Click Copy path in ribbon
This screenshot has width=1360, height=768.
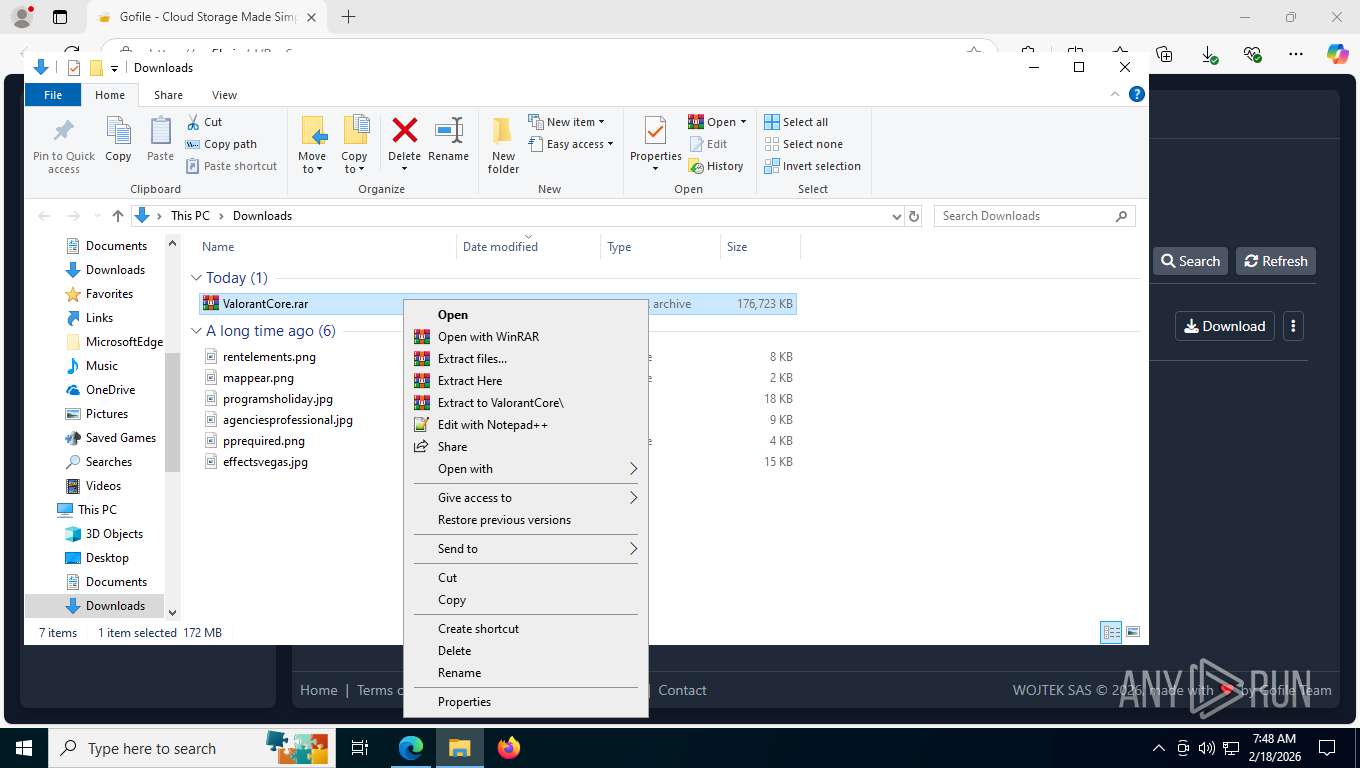pyautogui.click(x=221, y=144)
